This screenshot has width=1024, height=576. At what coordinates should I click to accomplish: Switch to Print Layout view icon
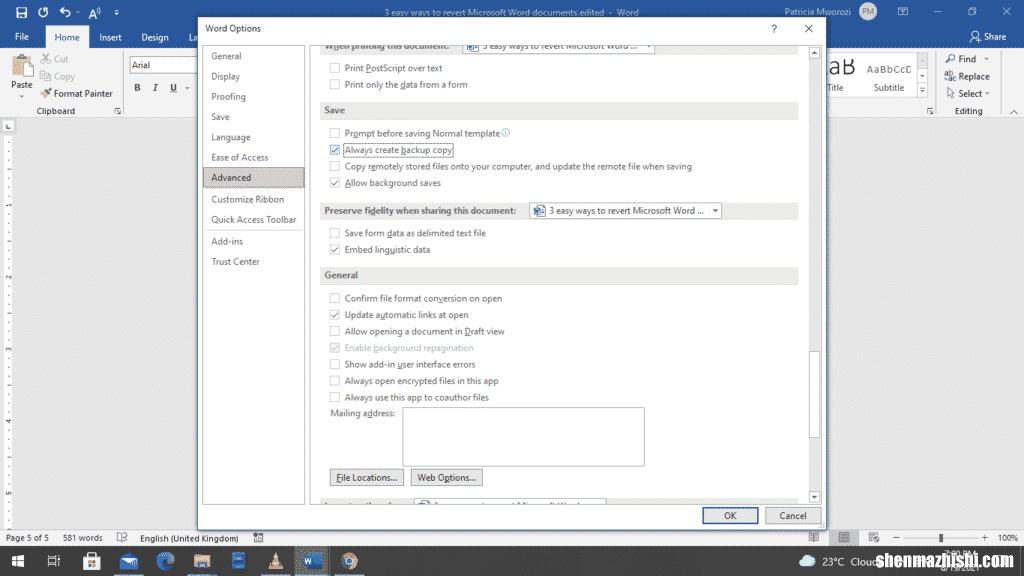844,537
